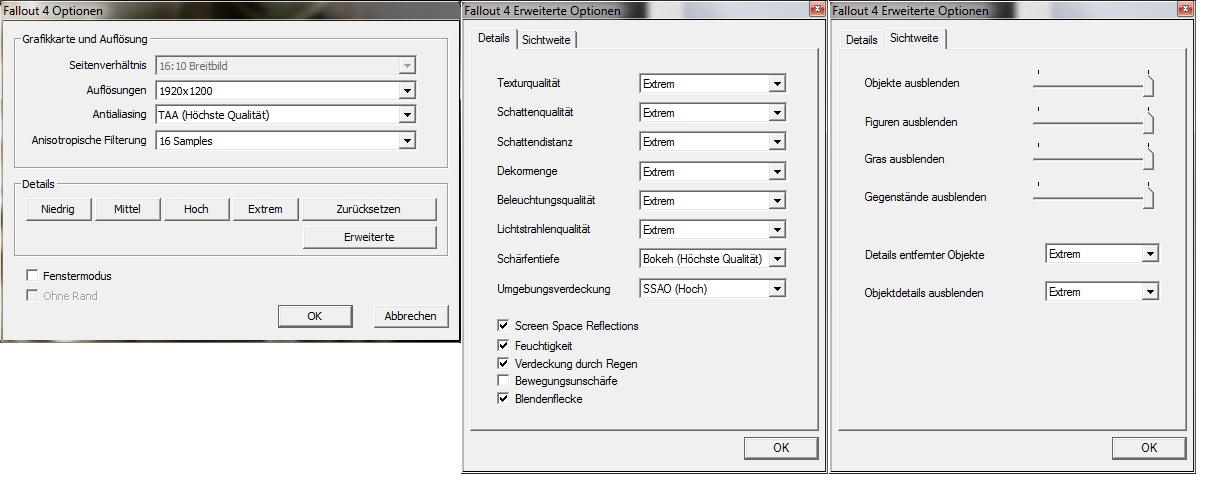Open the Schattenqualität dropdown
1213x485 pixels.
coord(712,113)
